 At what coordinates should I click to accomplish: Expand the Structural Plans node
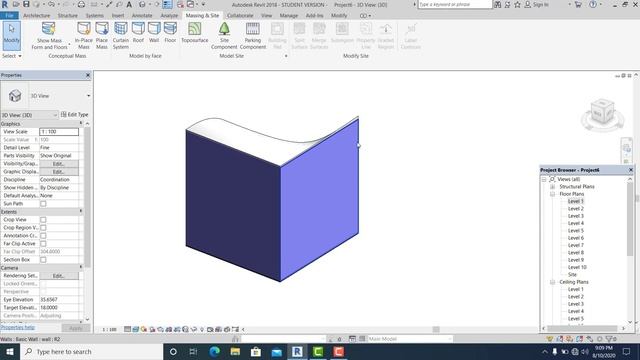pos(553,187)
